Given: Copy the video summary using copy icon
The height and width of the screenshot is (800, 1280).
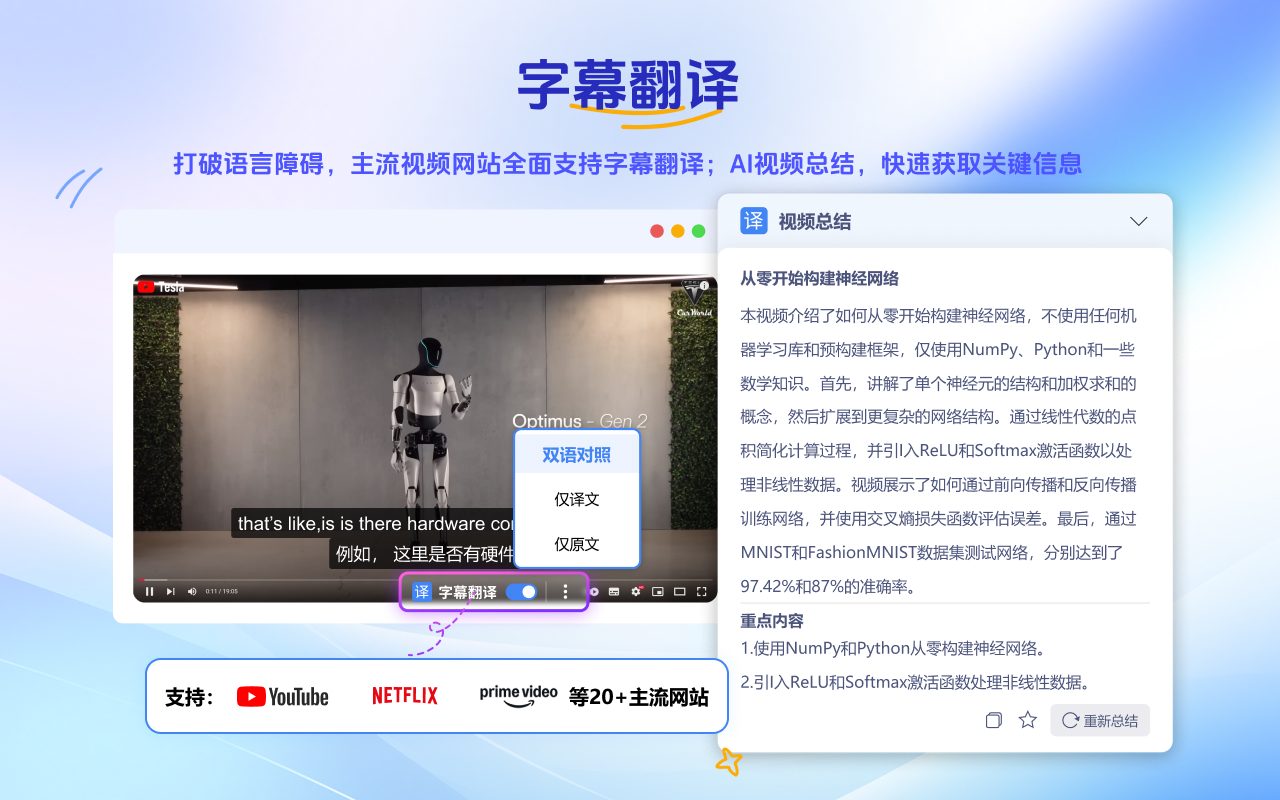Looking at the screenshot, I should click(x=993, y=720).
